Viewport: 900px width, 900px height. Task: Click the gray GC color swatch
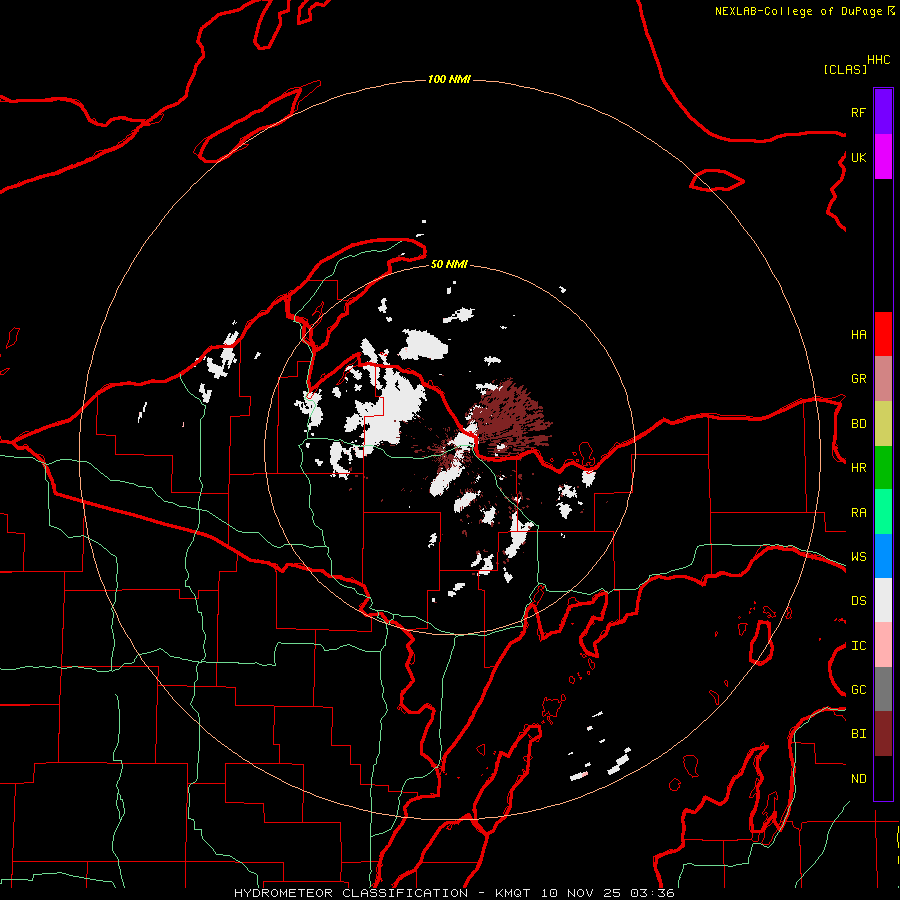pyautogui.click(x=883, y=689)
